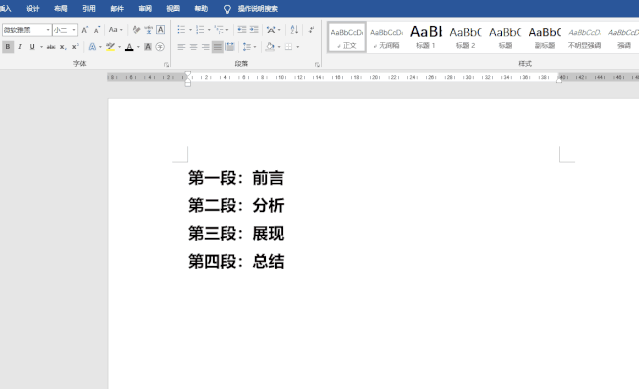
Task: Increase font size with grow icon
Action: [x=85, y=30]
